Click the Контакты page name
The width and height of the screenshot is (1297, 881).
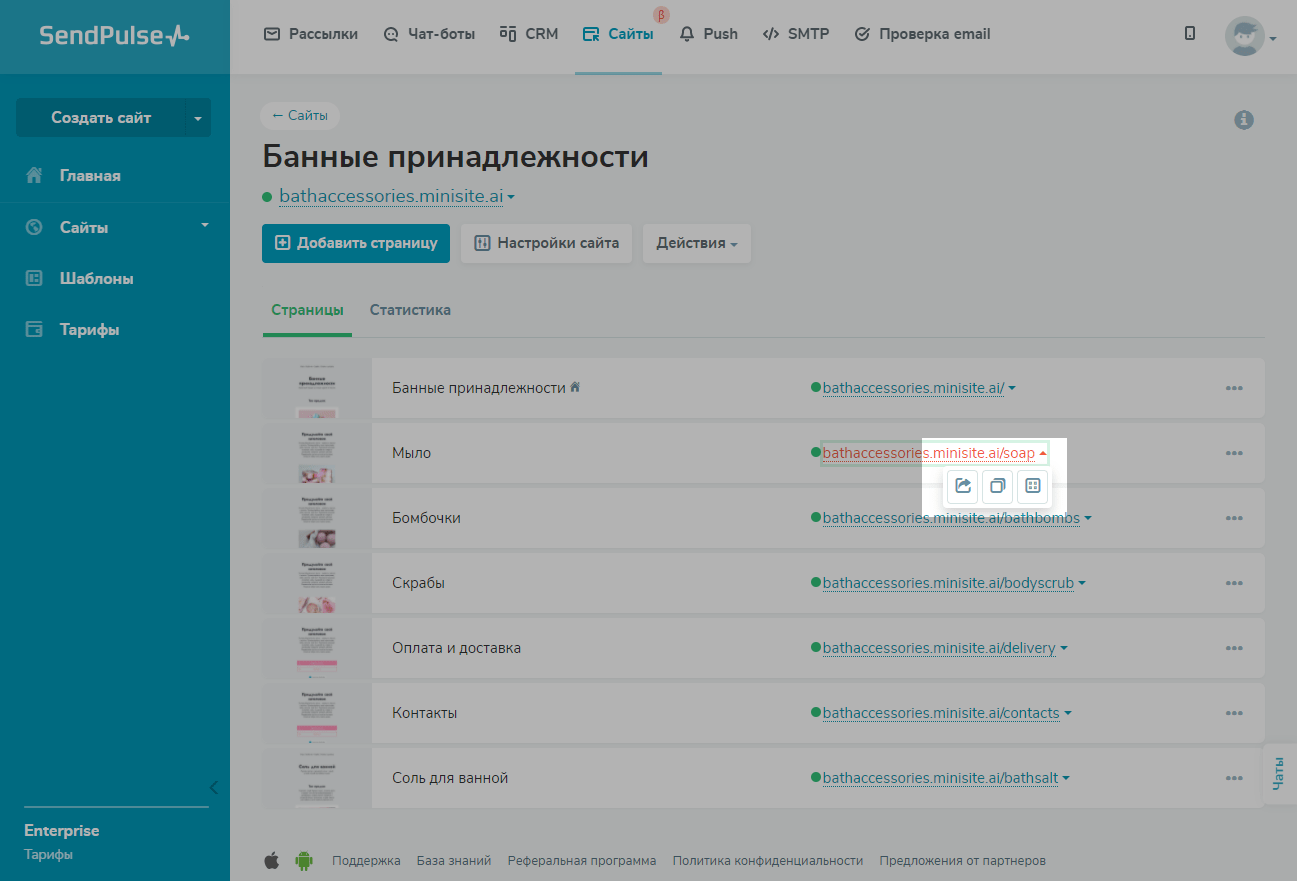point(425,713)
